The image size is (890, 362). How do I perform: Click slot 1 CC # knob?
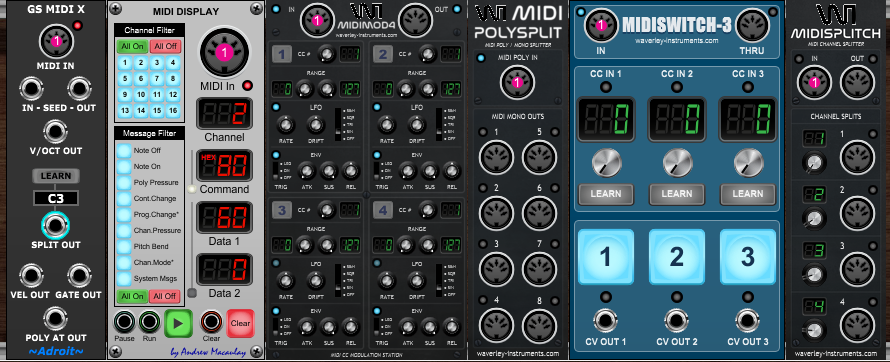pyautogui.click(x=326, y=54)
